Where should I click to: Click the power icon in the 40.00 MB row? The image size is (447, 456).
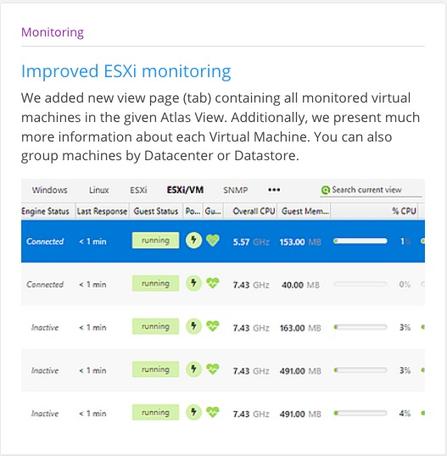[194, 283]
